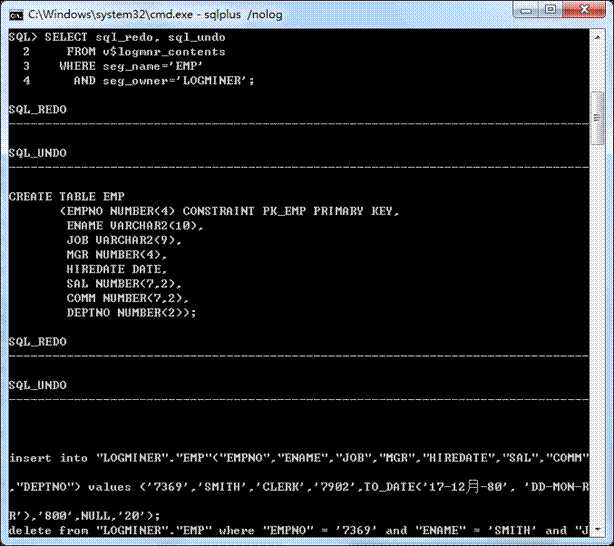
Task: Minimize the cmd.exe window
Action: click(526, 10)
